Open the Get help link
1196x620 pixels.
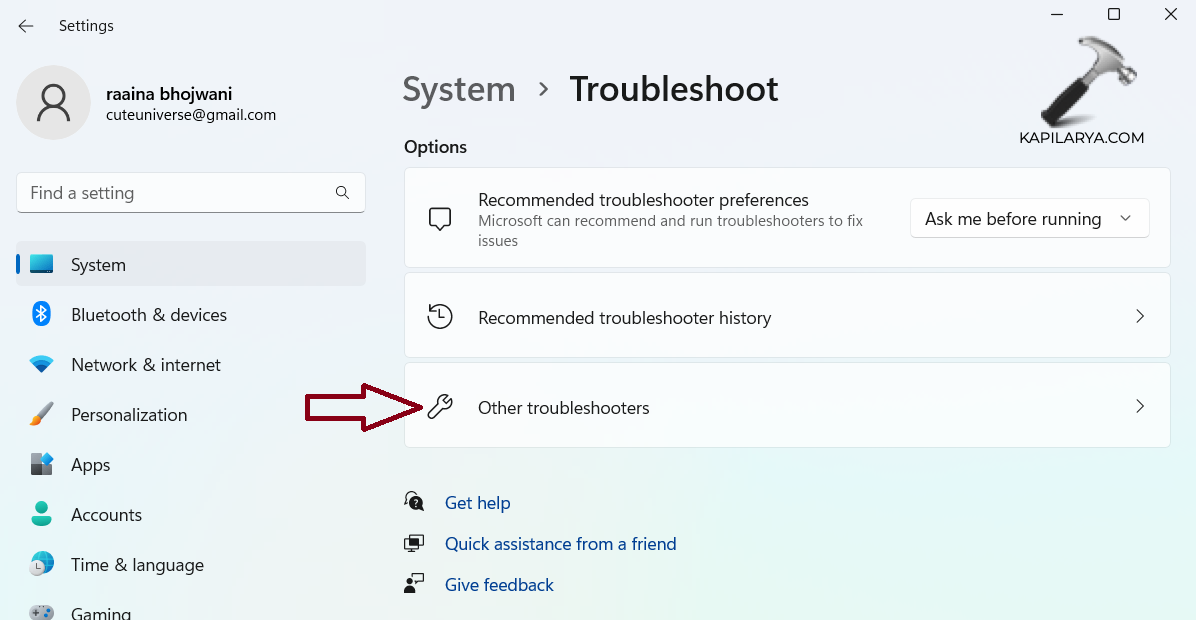477,503
